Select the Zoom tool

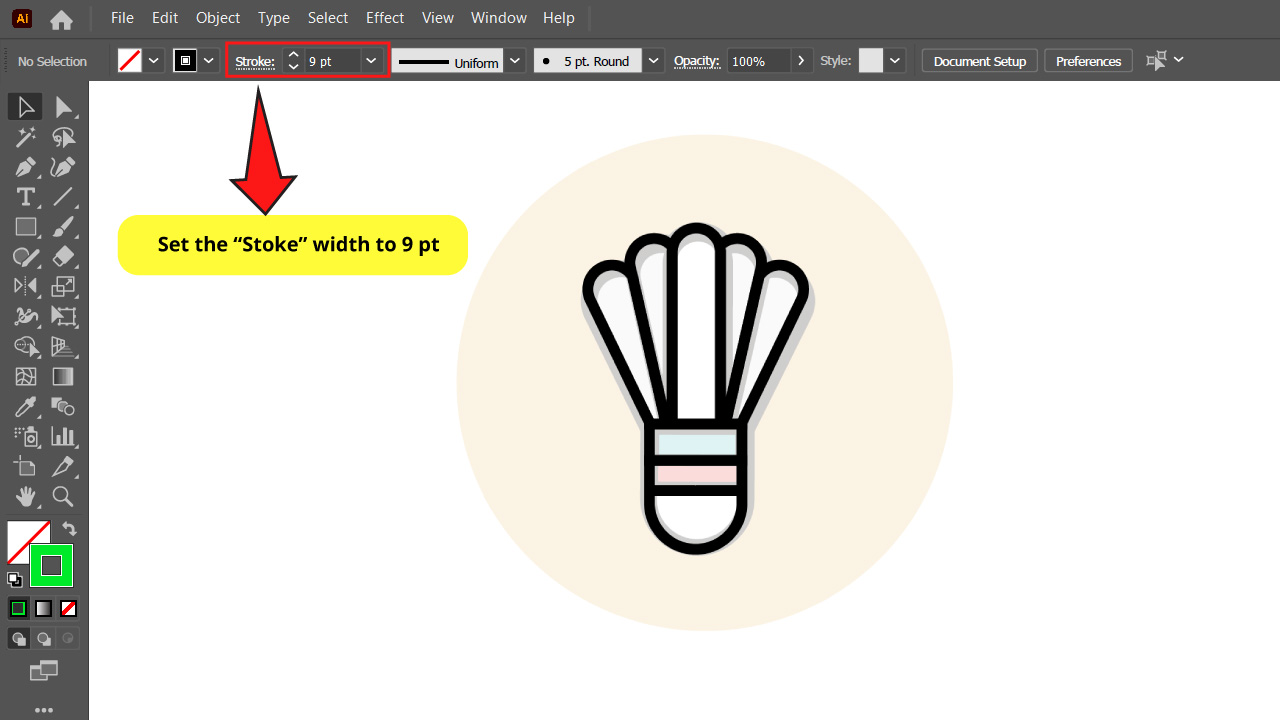[63, 497]
